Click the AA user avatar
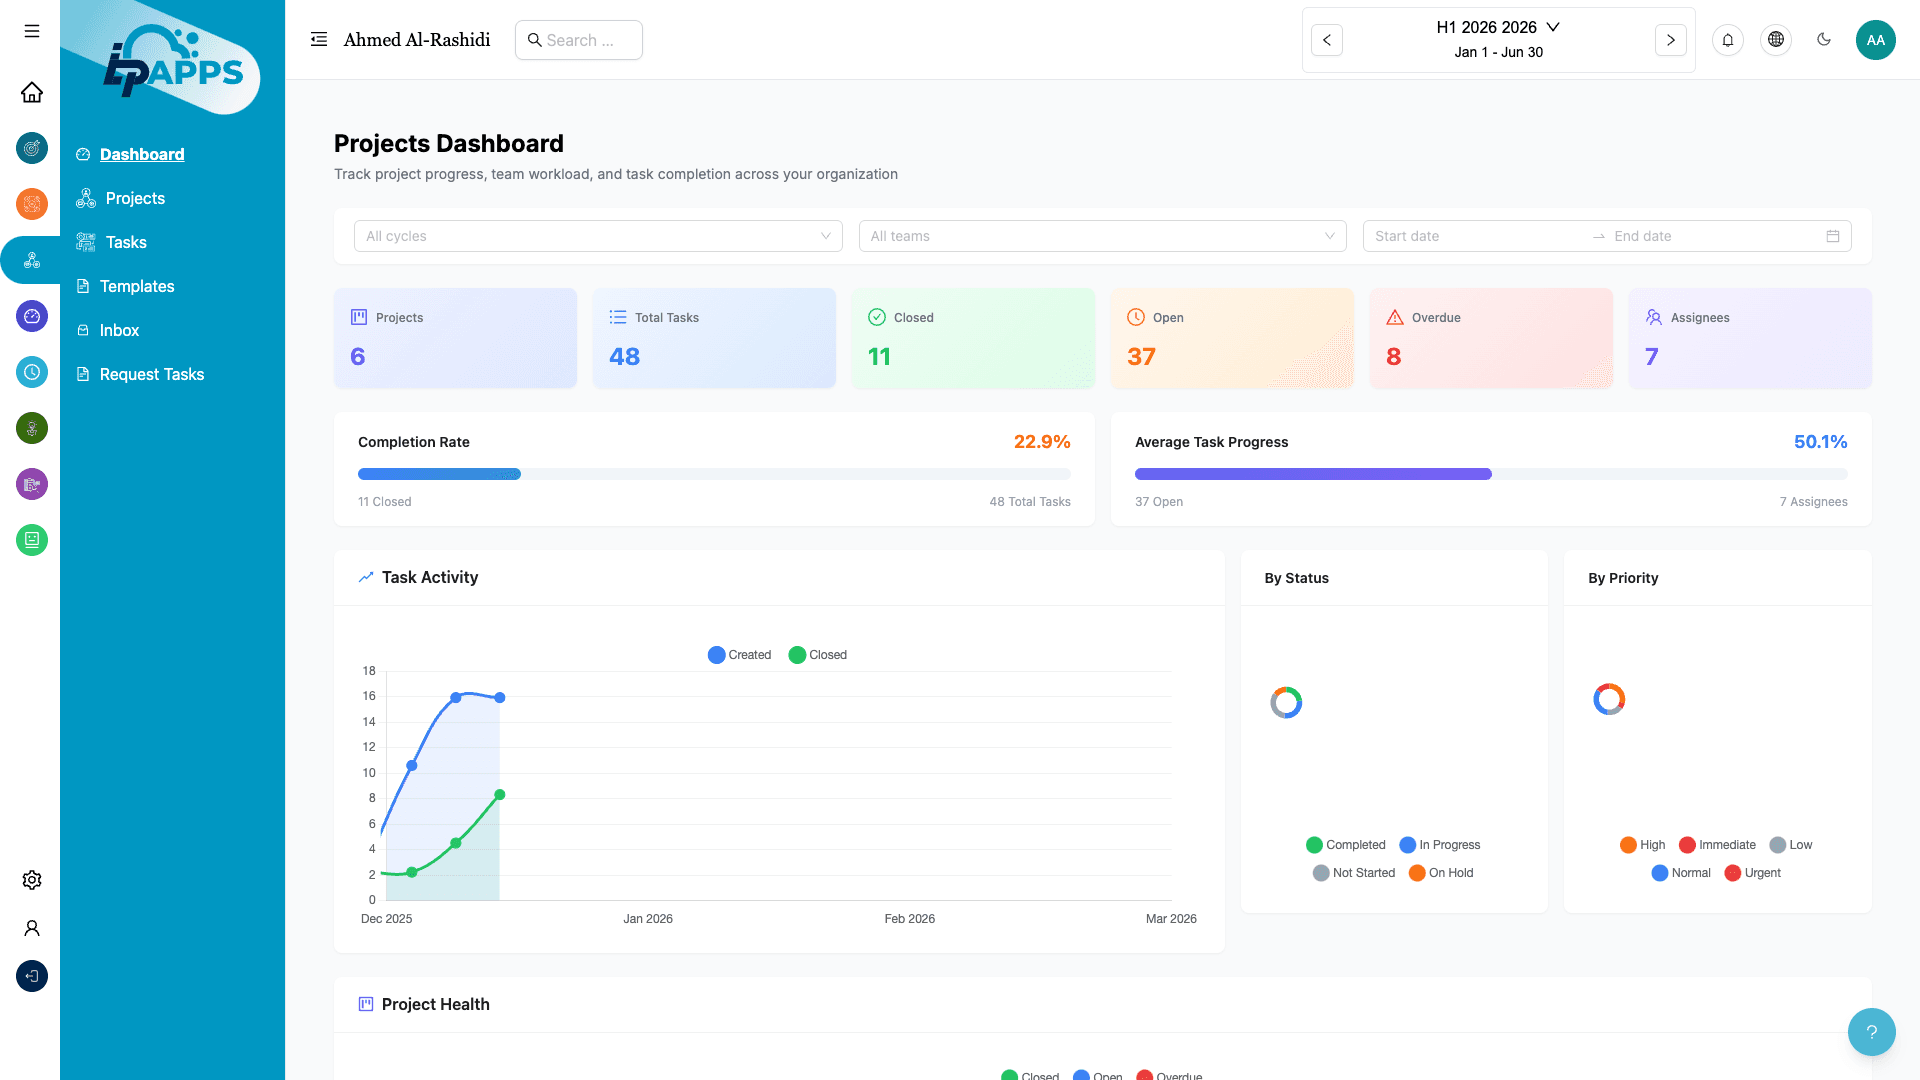Viewport: 1920px width, 1080px height. click(1876, 40)
